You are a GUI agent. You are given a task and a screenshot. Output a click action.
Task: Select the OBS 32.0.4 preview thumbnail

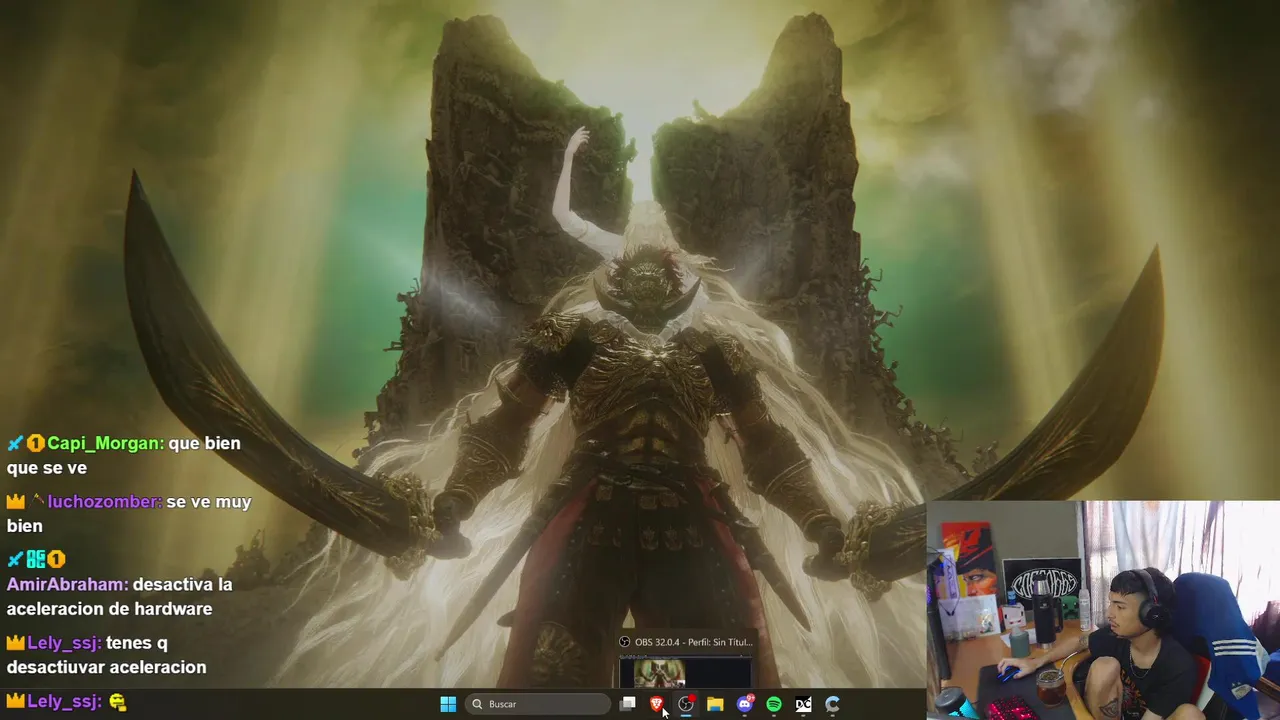(685, 672)
